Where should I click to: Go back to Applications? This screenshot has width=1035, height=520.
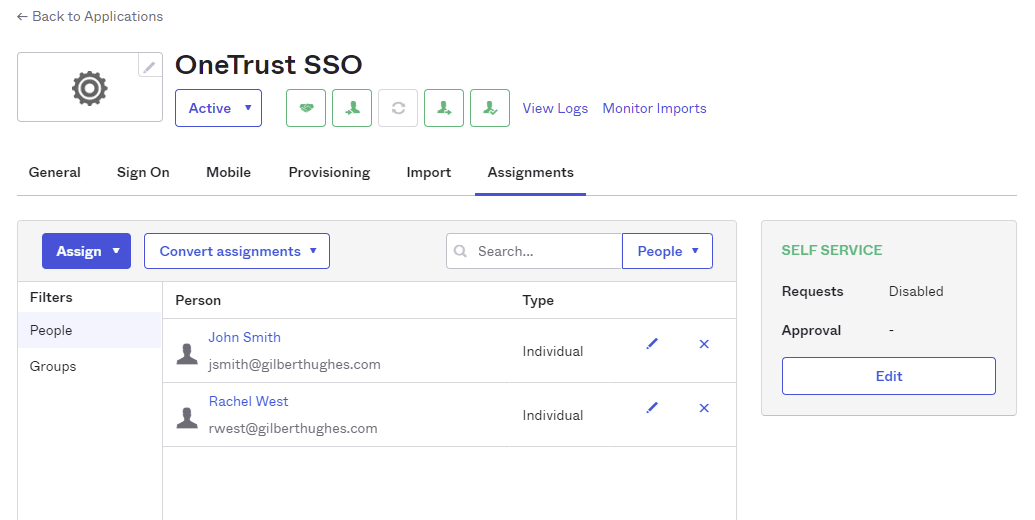pyautogui.click(x=90, y=16)
